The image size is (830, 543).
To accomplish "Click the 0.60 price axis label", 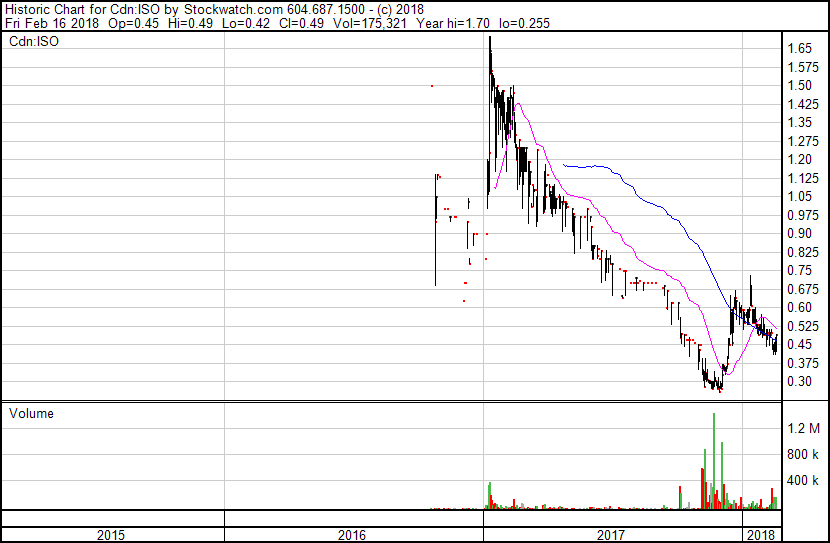I will (x=799, y=307).
